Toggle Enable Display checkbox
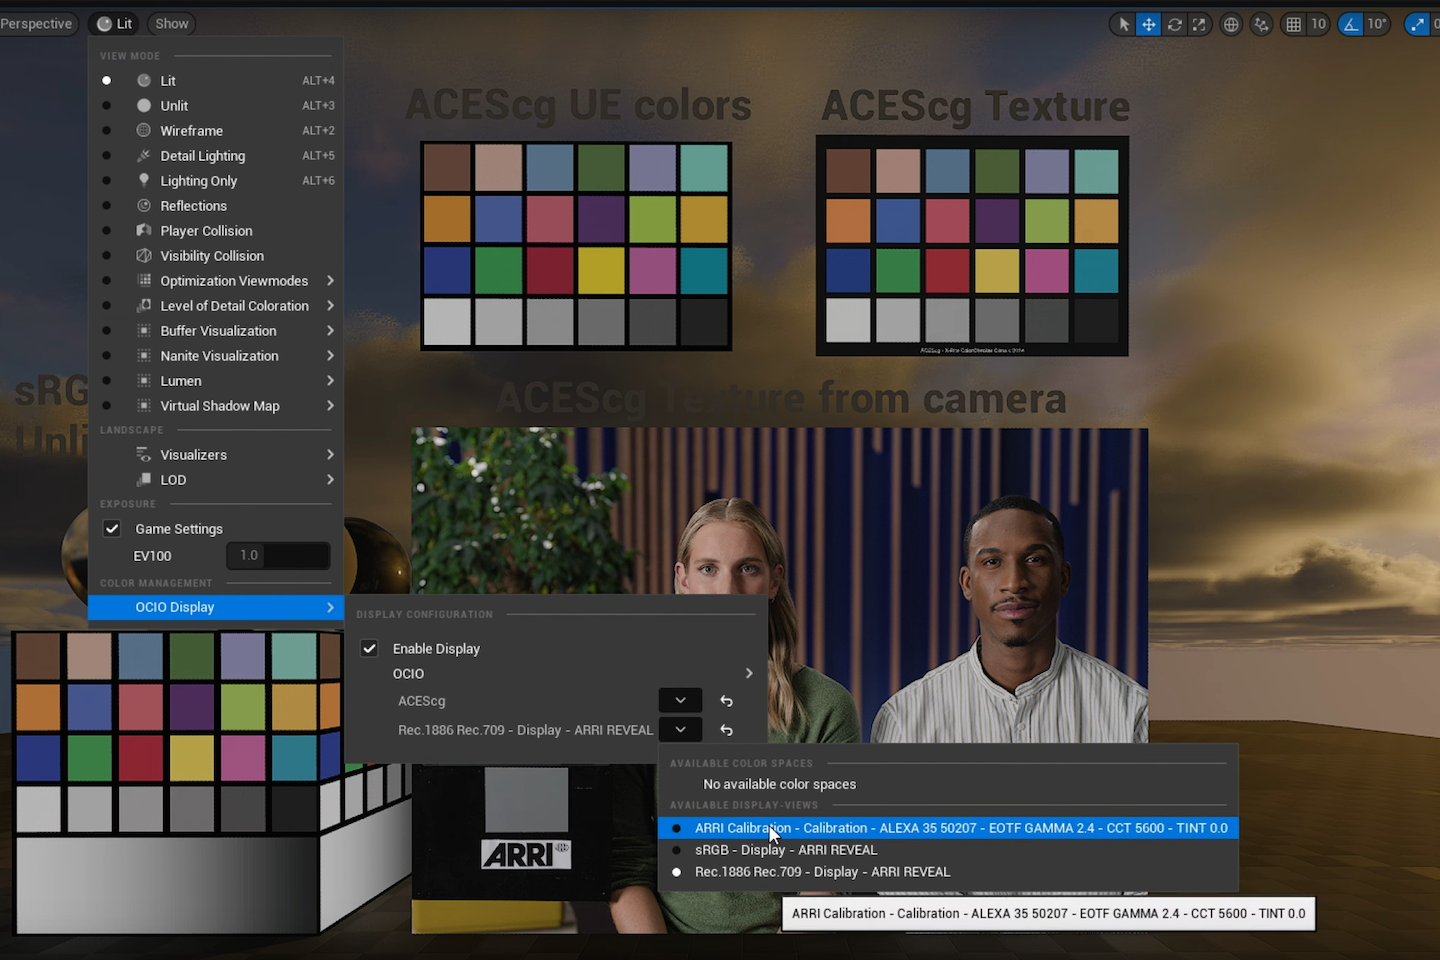The height and width of the screenshot is (960, 1440). (369, 649)
